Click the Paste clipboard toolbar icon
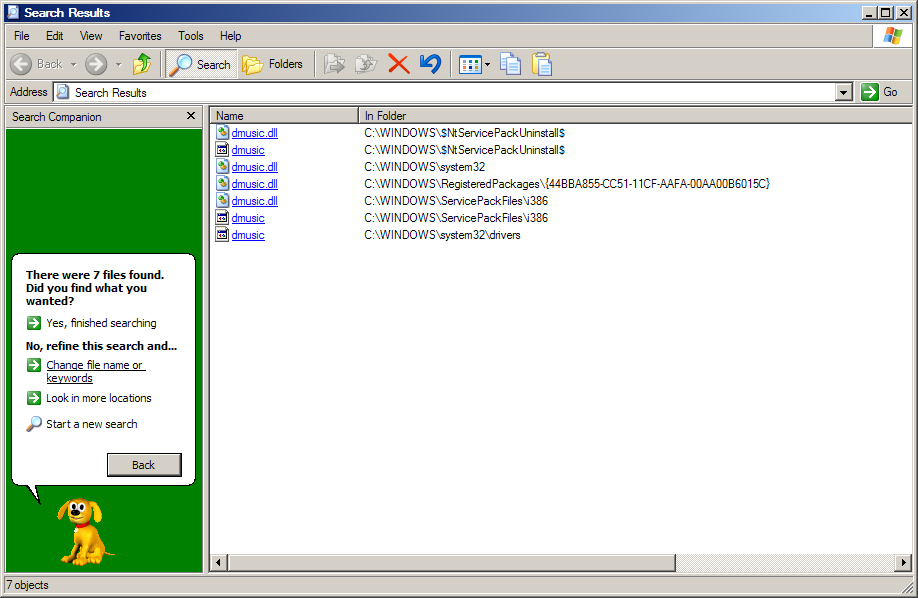918x598 pixels. pyautogui.click(x=542, y=64)
